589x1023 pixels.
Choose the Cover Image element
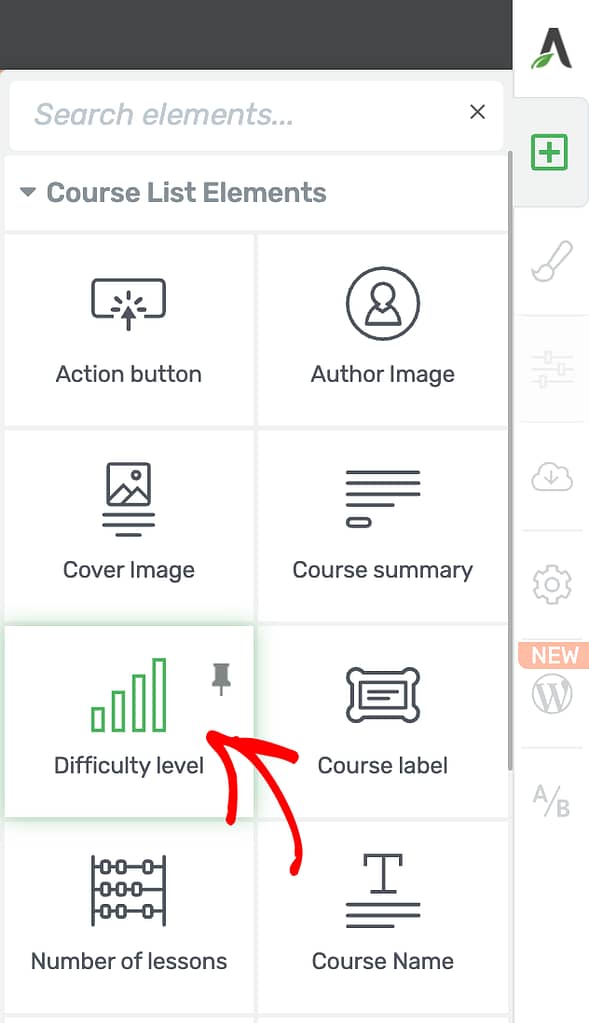pos(128,526)
